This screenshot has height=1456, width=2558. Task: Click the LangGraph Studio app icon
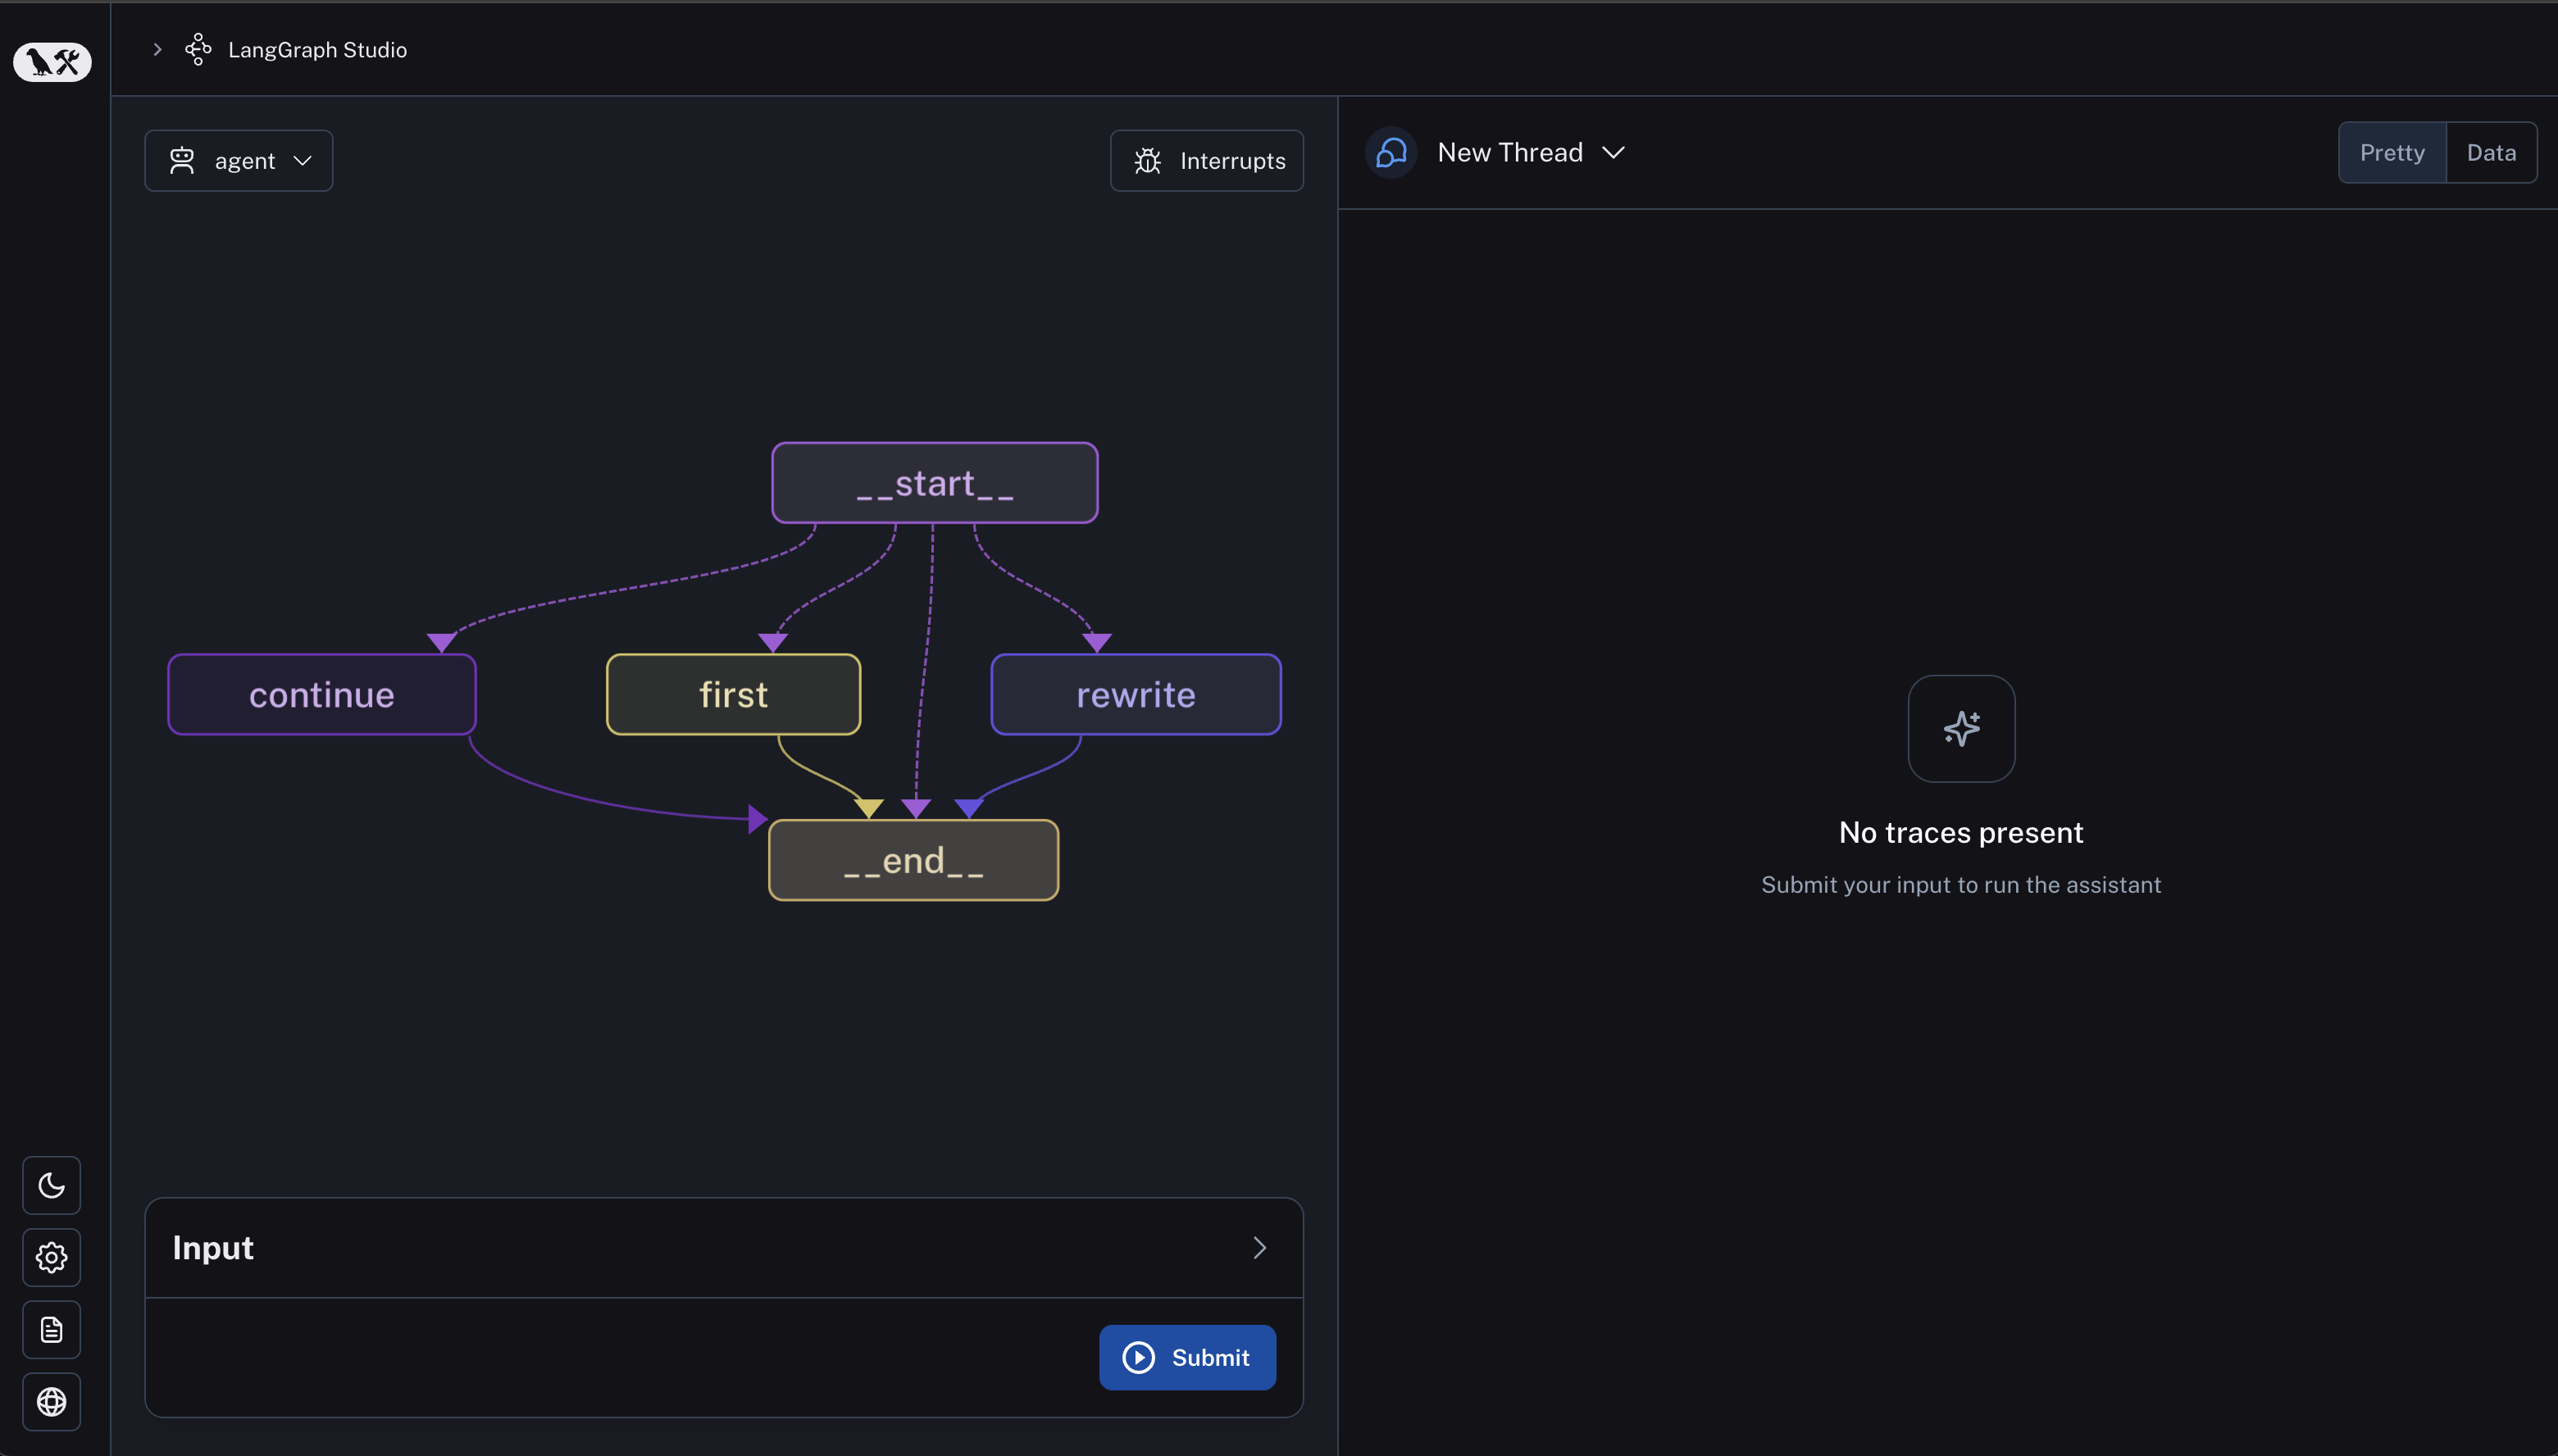(x=198, y=48)
